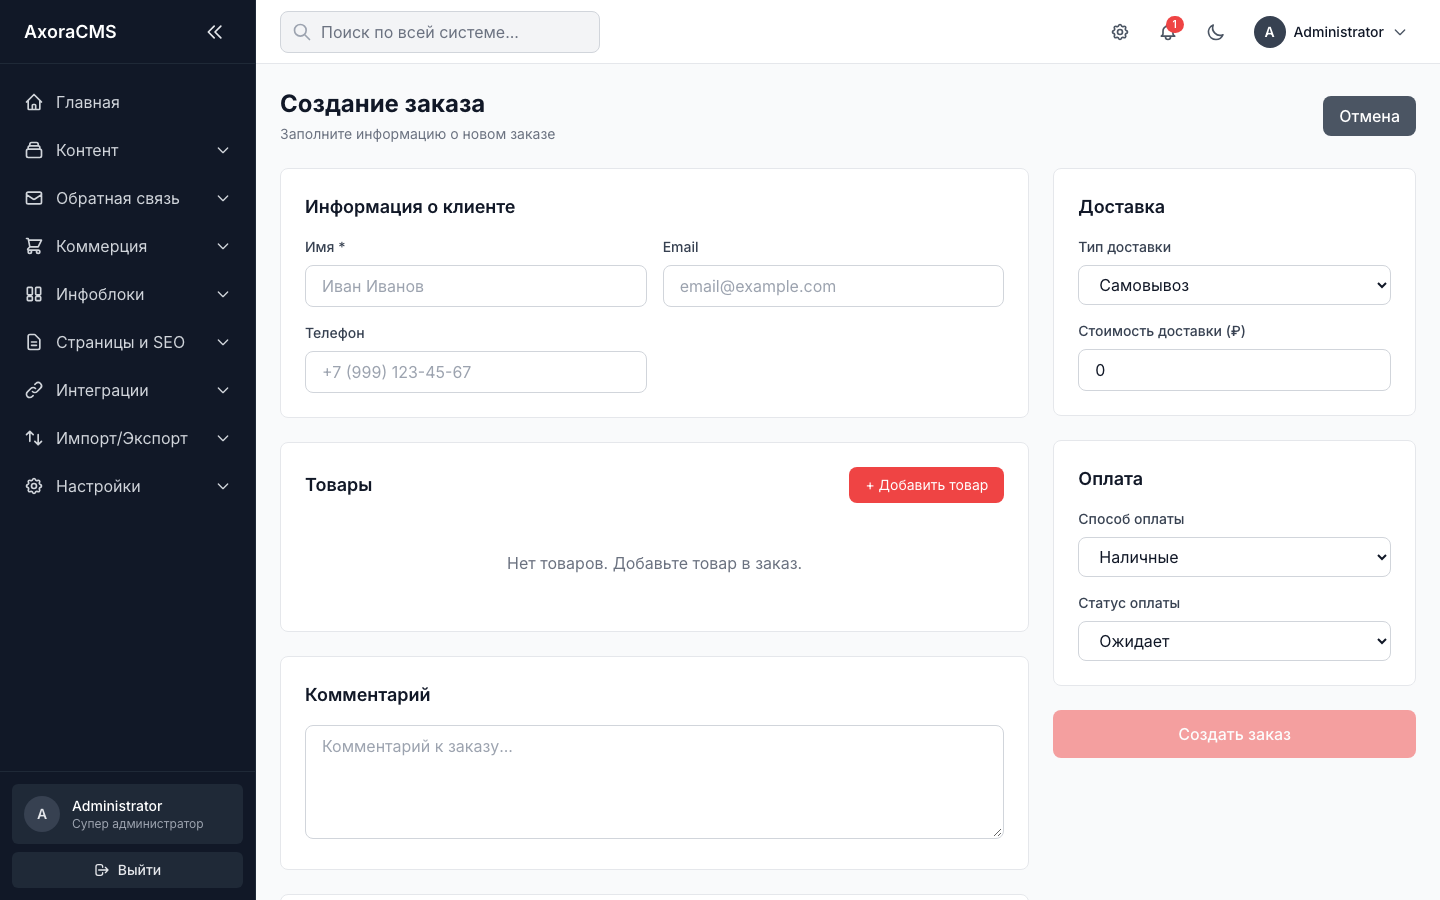1440x900 pixels.
Task: Click the Импорт/Экспорт arrows icon
Action: coord(34,438)
